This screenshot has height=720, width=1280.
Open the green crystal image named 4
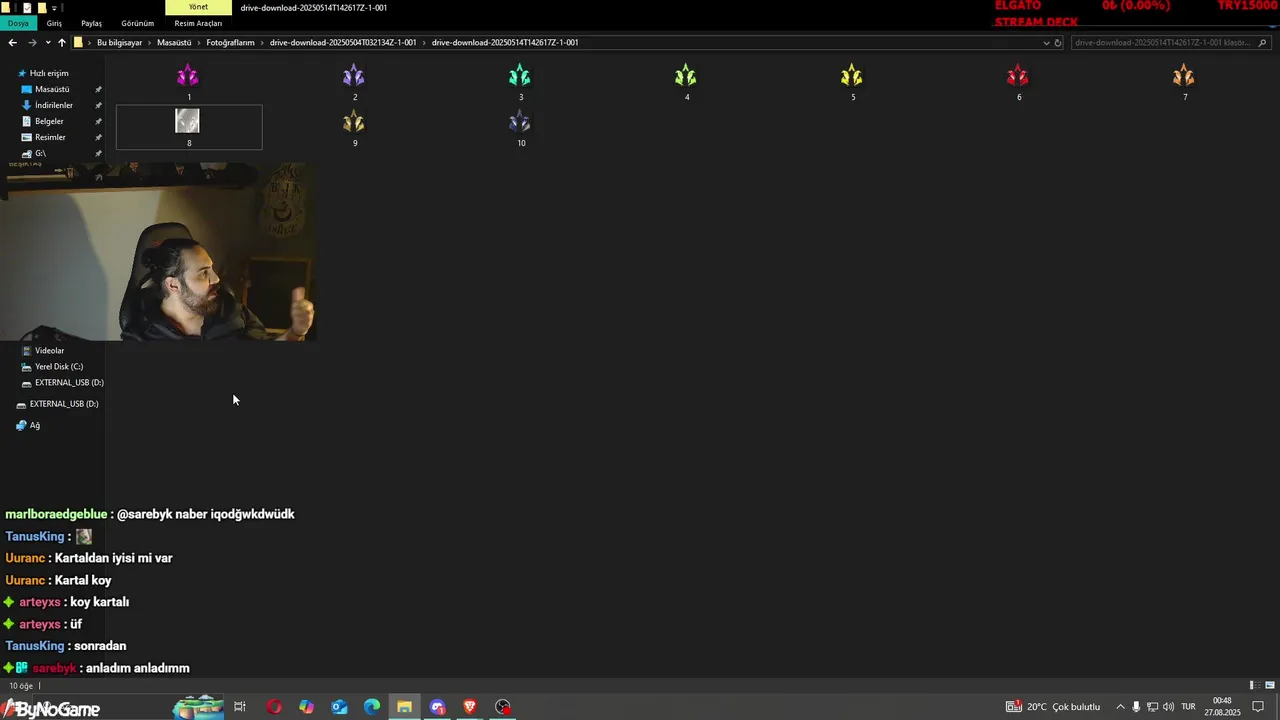point(686,77)
